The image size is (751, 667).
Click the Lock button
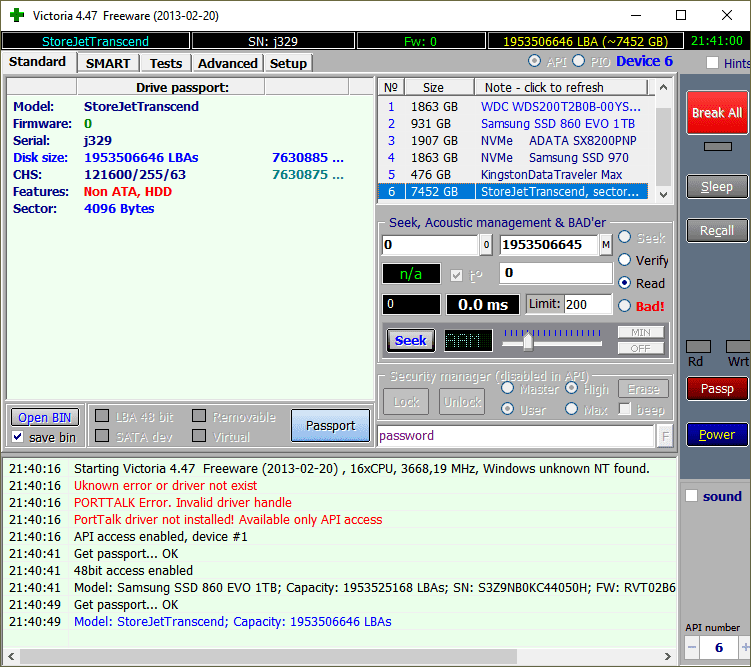406,402
